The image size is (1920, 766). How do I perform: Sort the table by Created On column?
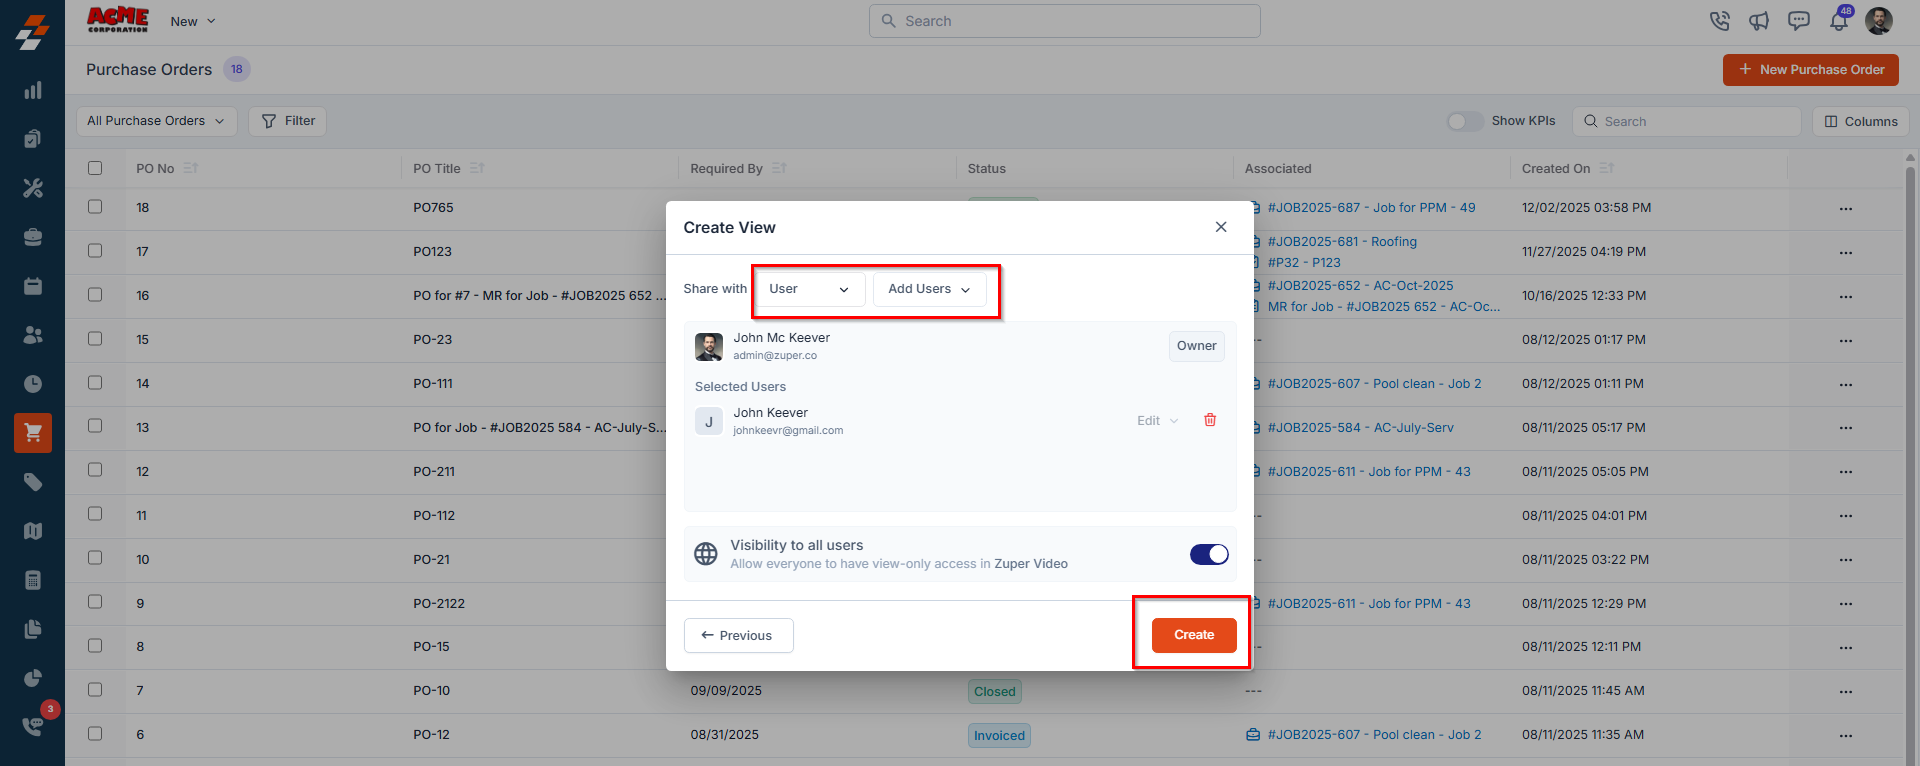[1606, 168]
